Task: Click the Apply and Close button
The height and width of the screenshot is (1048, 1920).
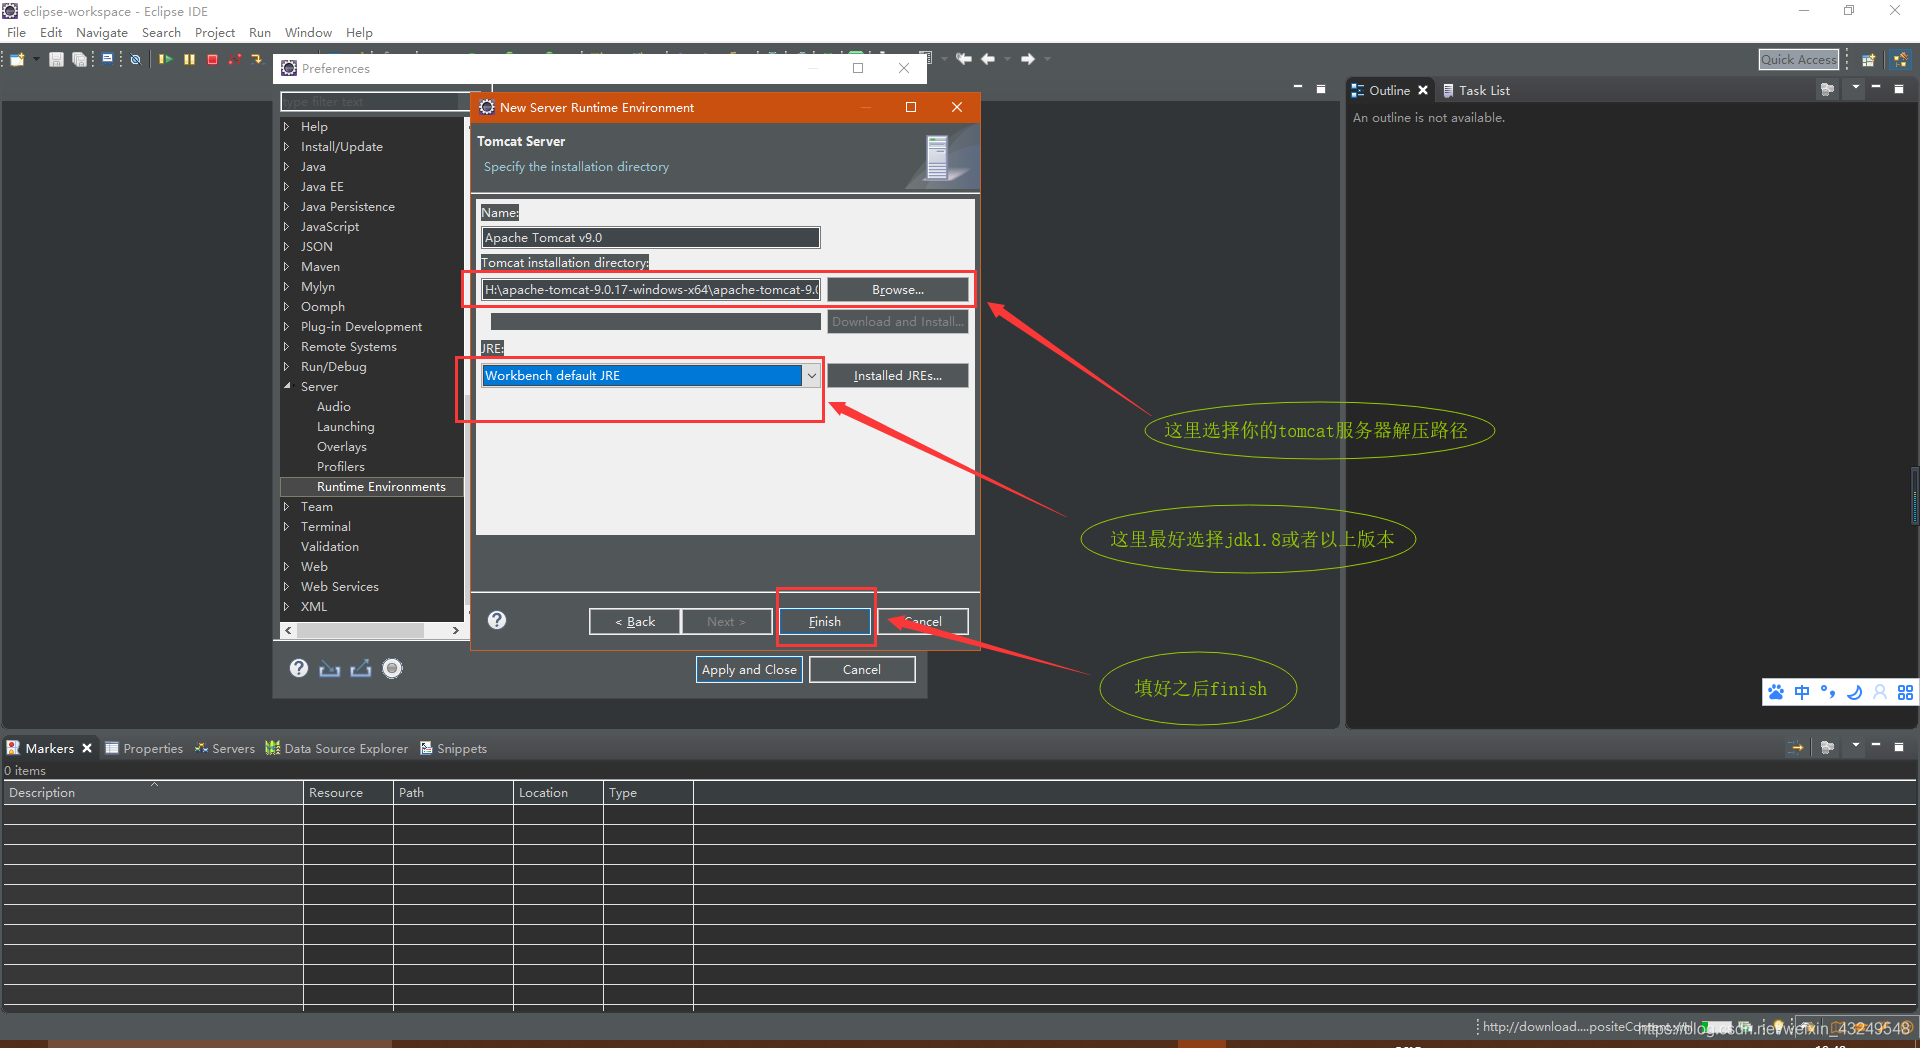Action: pos(749,670)
